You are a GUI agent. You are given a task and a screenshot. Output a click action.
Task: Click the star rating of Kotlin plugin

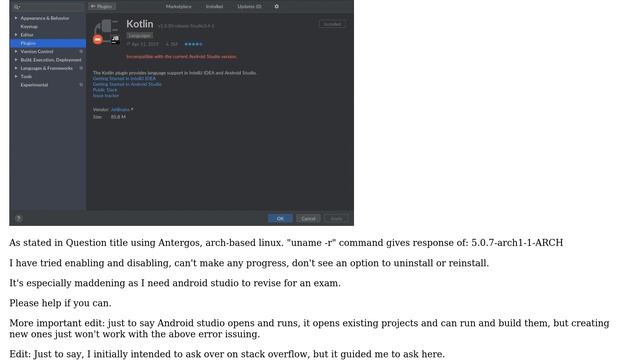click(193, 44)
